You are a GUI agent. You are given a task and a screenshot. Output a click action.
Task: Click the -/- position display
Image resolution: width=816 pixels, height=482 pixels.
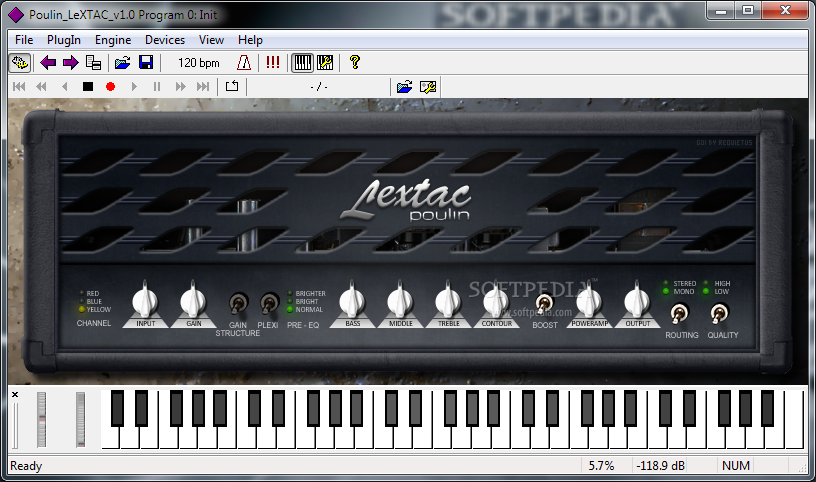[318, 86]
